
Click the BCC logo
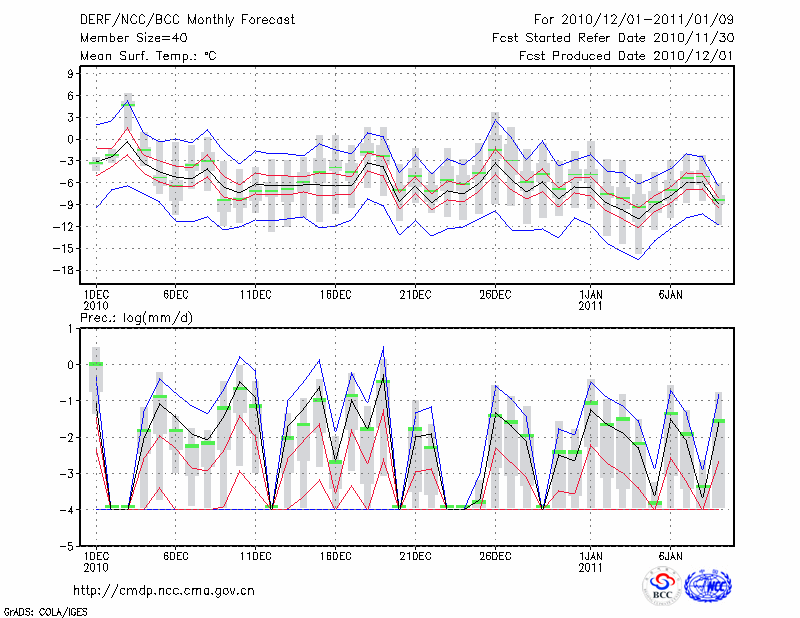pyautogui.click(x=662, y=586)
